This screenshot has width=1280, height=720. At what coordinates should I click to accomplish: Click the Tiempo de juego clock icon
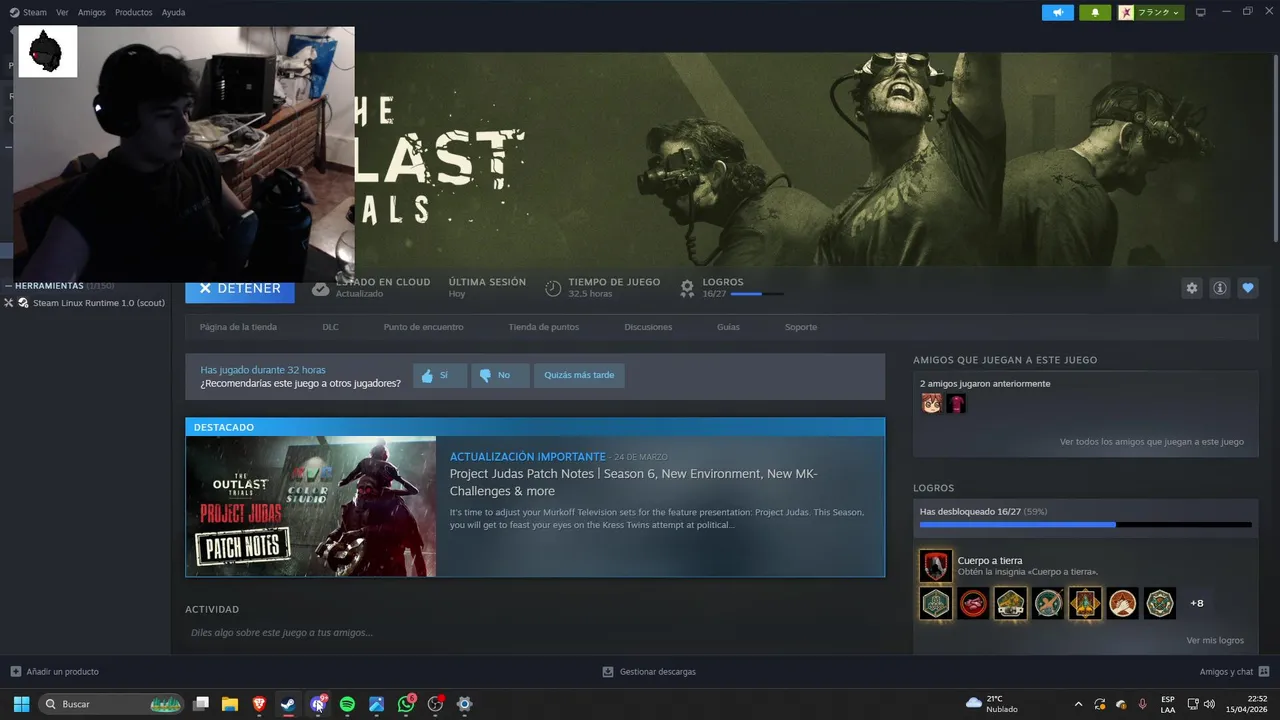pyautogui.click(x=553, y=288)
